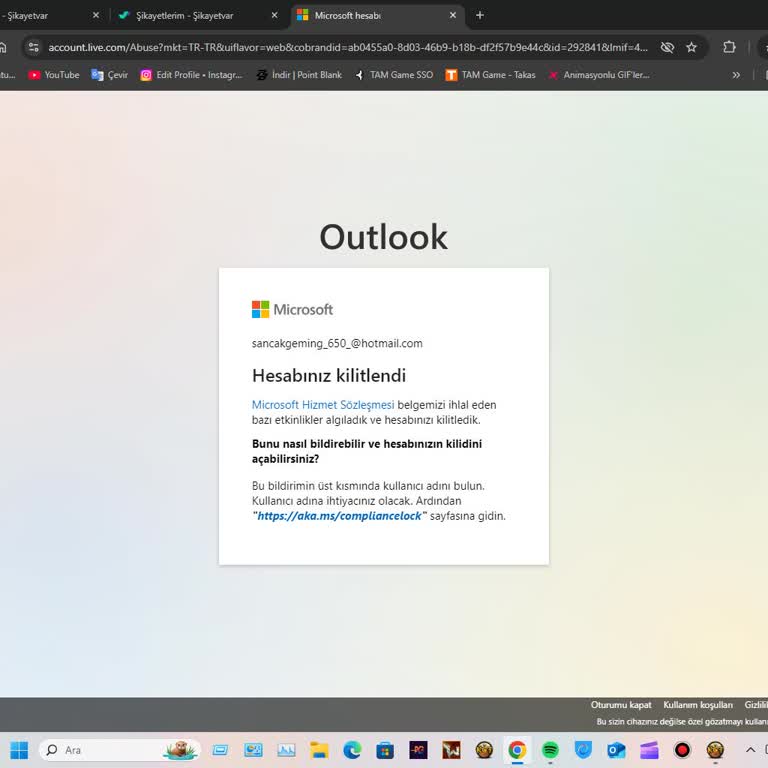768x768 pixels.
Task: Show more bookmarks chevron
Action: [x=736, y=75]
